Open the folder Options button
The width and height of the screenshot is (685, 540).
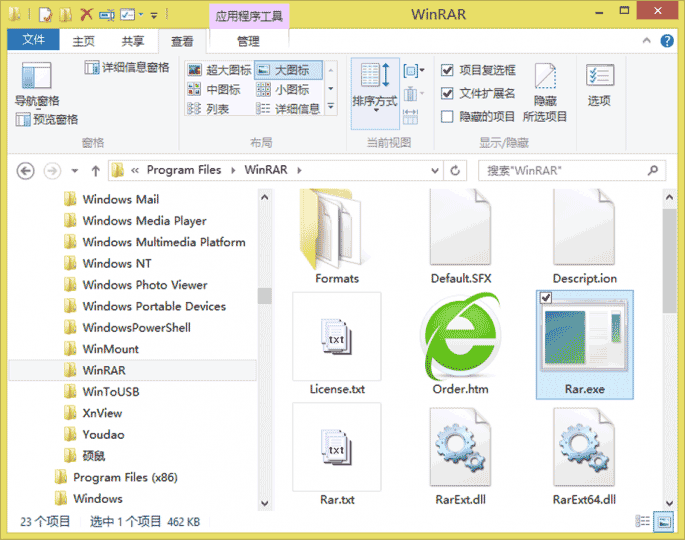coord(599,85)
